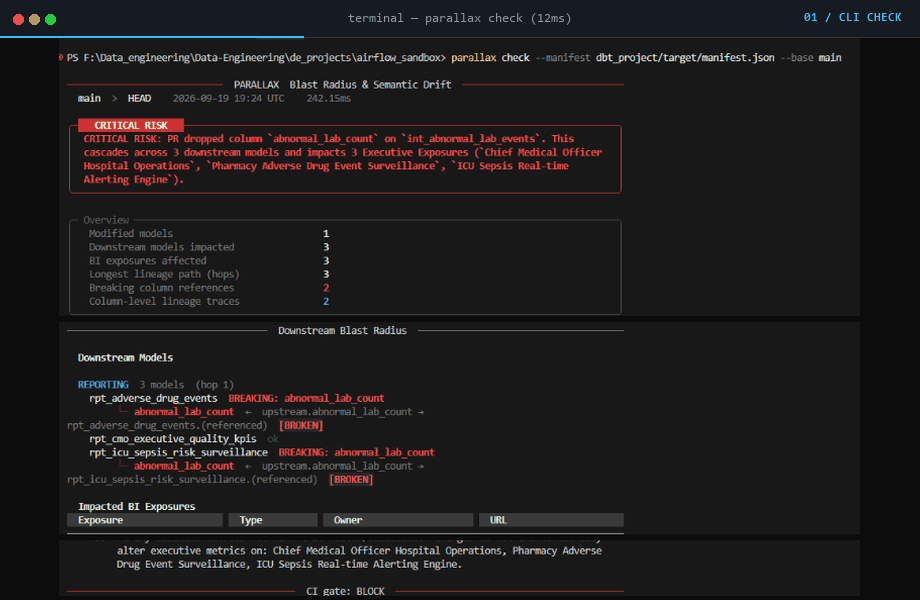Screen dimensions: 920x600
Task: Click the '--base' flag in the command
Action: point(797,57)
